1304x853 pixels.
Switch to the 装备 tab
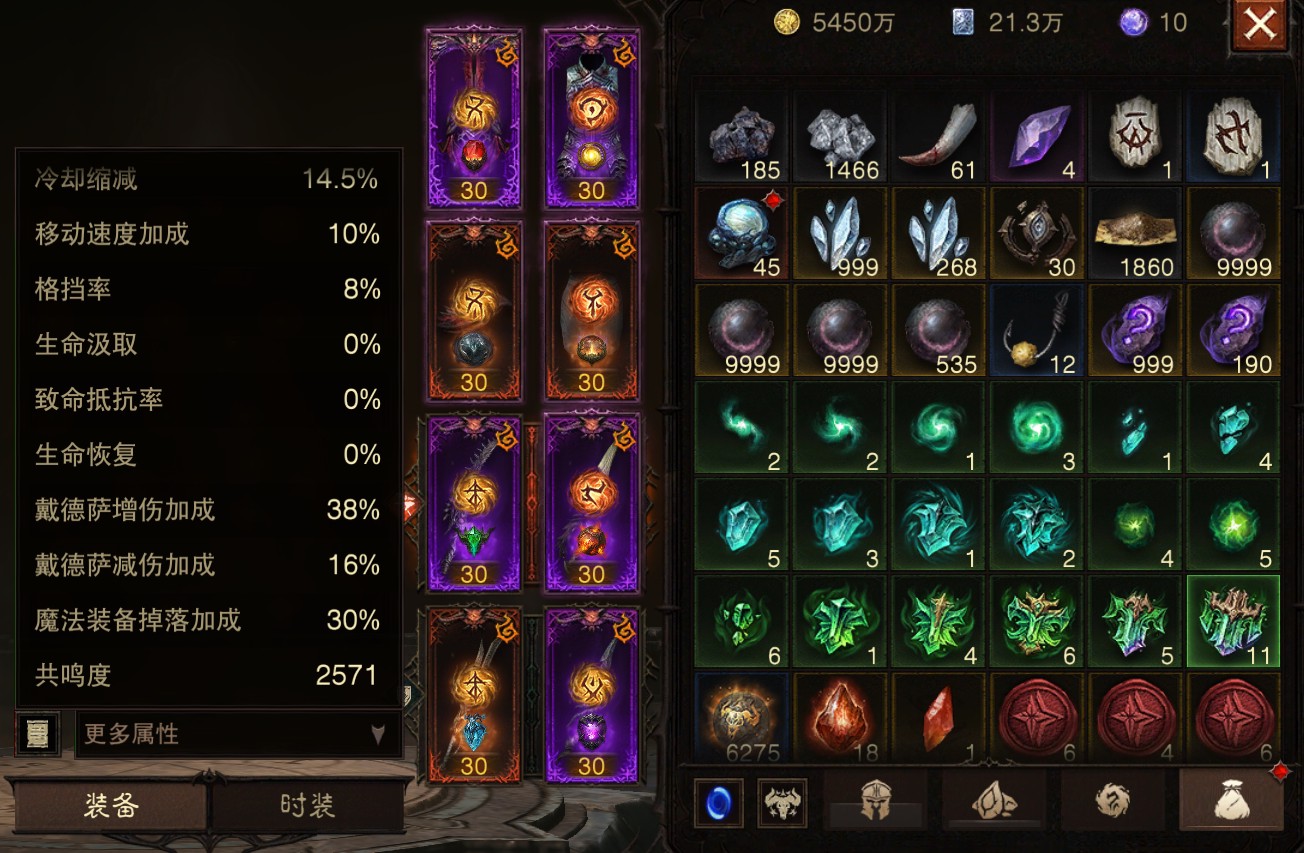pyautogui.click(x=110, y=806)
